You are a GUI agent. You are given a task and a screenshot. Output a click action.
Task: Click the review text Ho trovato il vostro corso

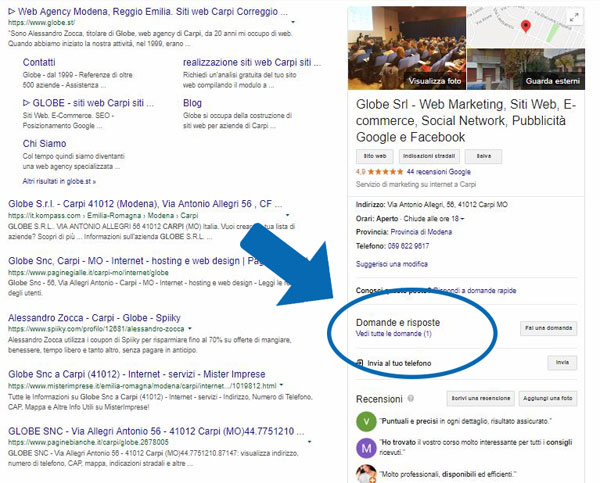[476, 447]
